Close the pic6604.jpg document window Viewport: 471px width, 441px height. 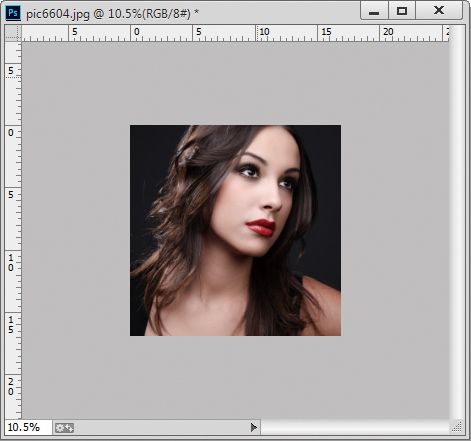click(439, 11)
